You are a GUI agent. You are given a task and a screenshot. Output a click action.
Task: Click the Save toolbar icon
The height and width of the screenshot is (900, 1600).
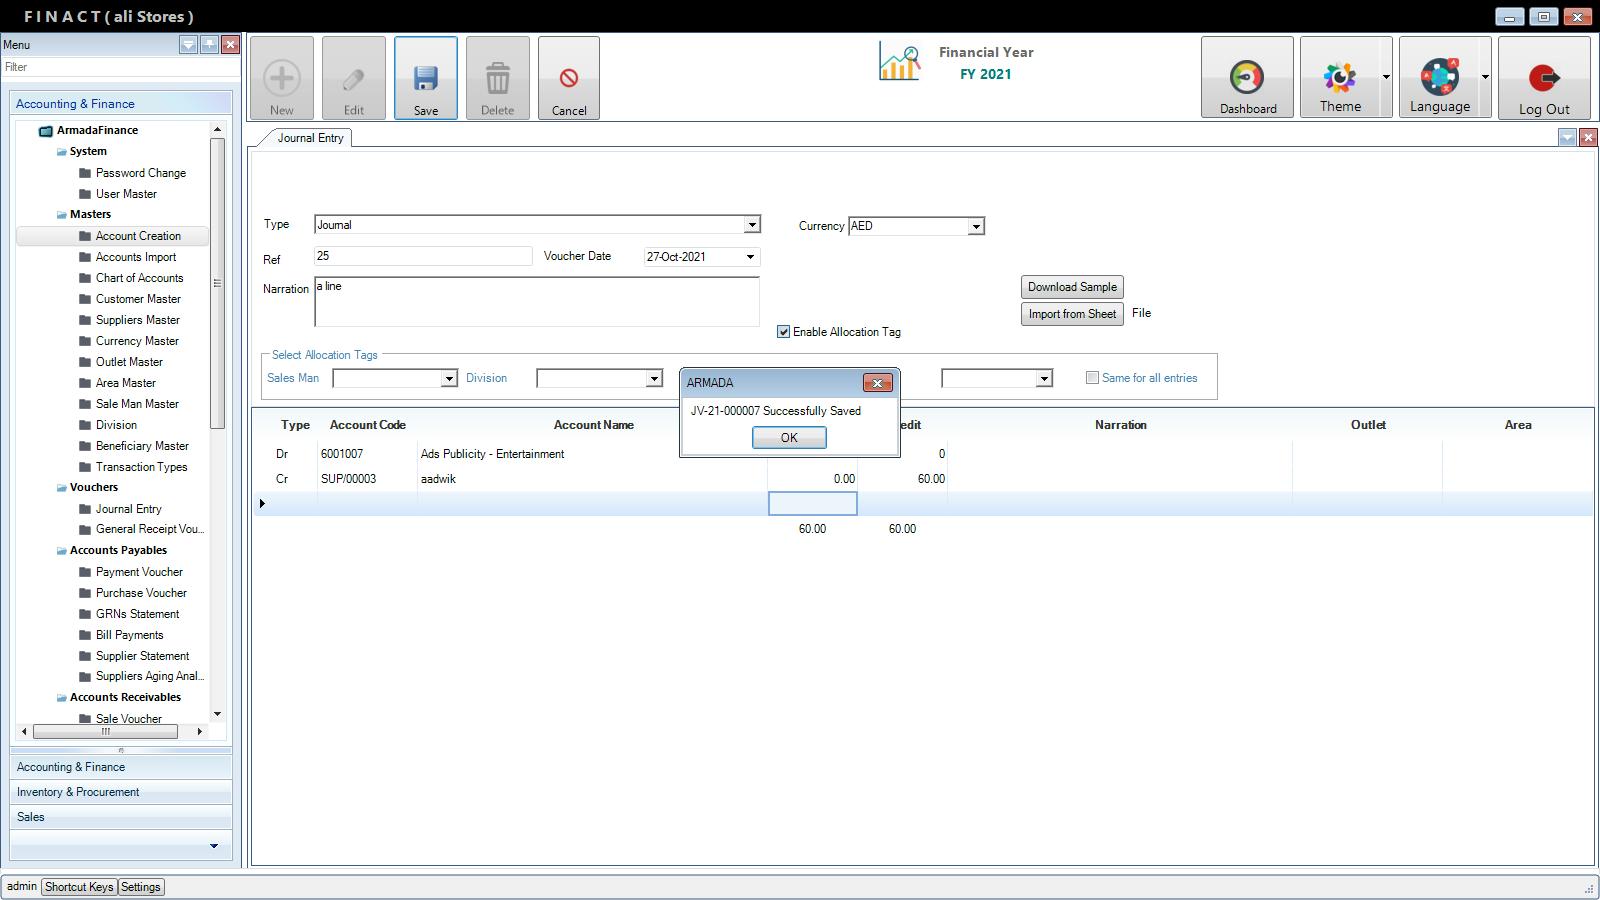(425, 79)
